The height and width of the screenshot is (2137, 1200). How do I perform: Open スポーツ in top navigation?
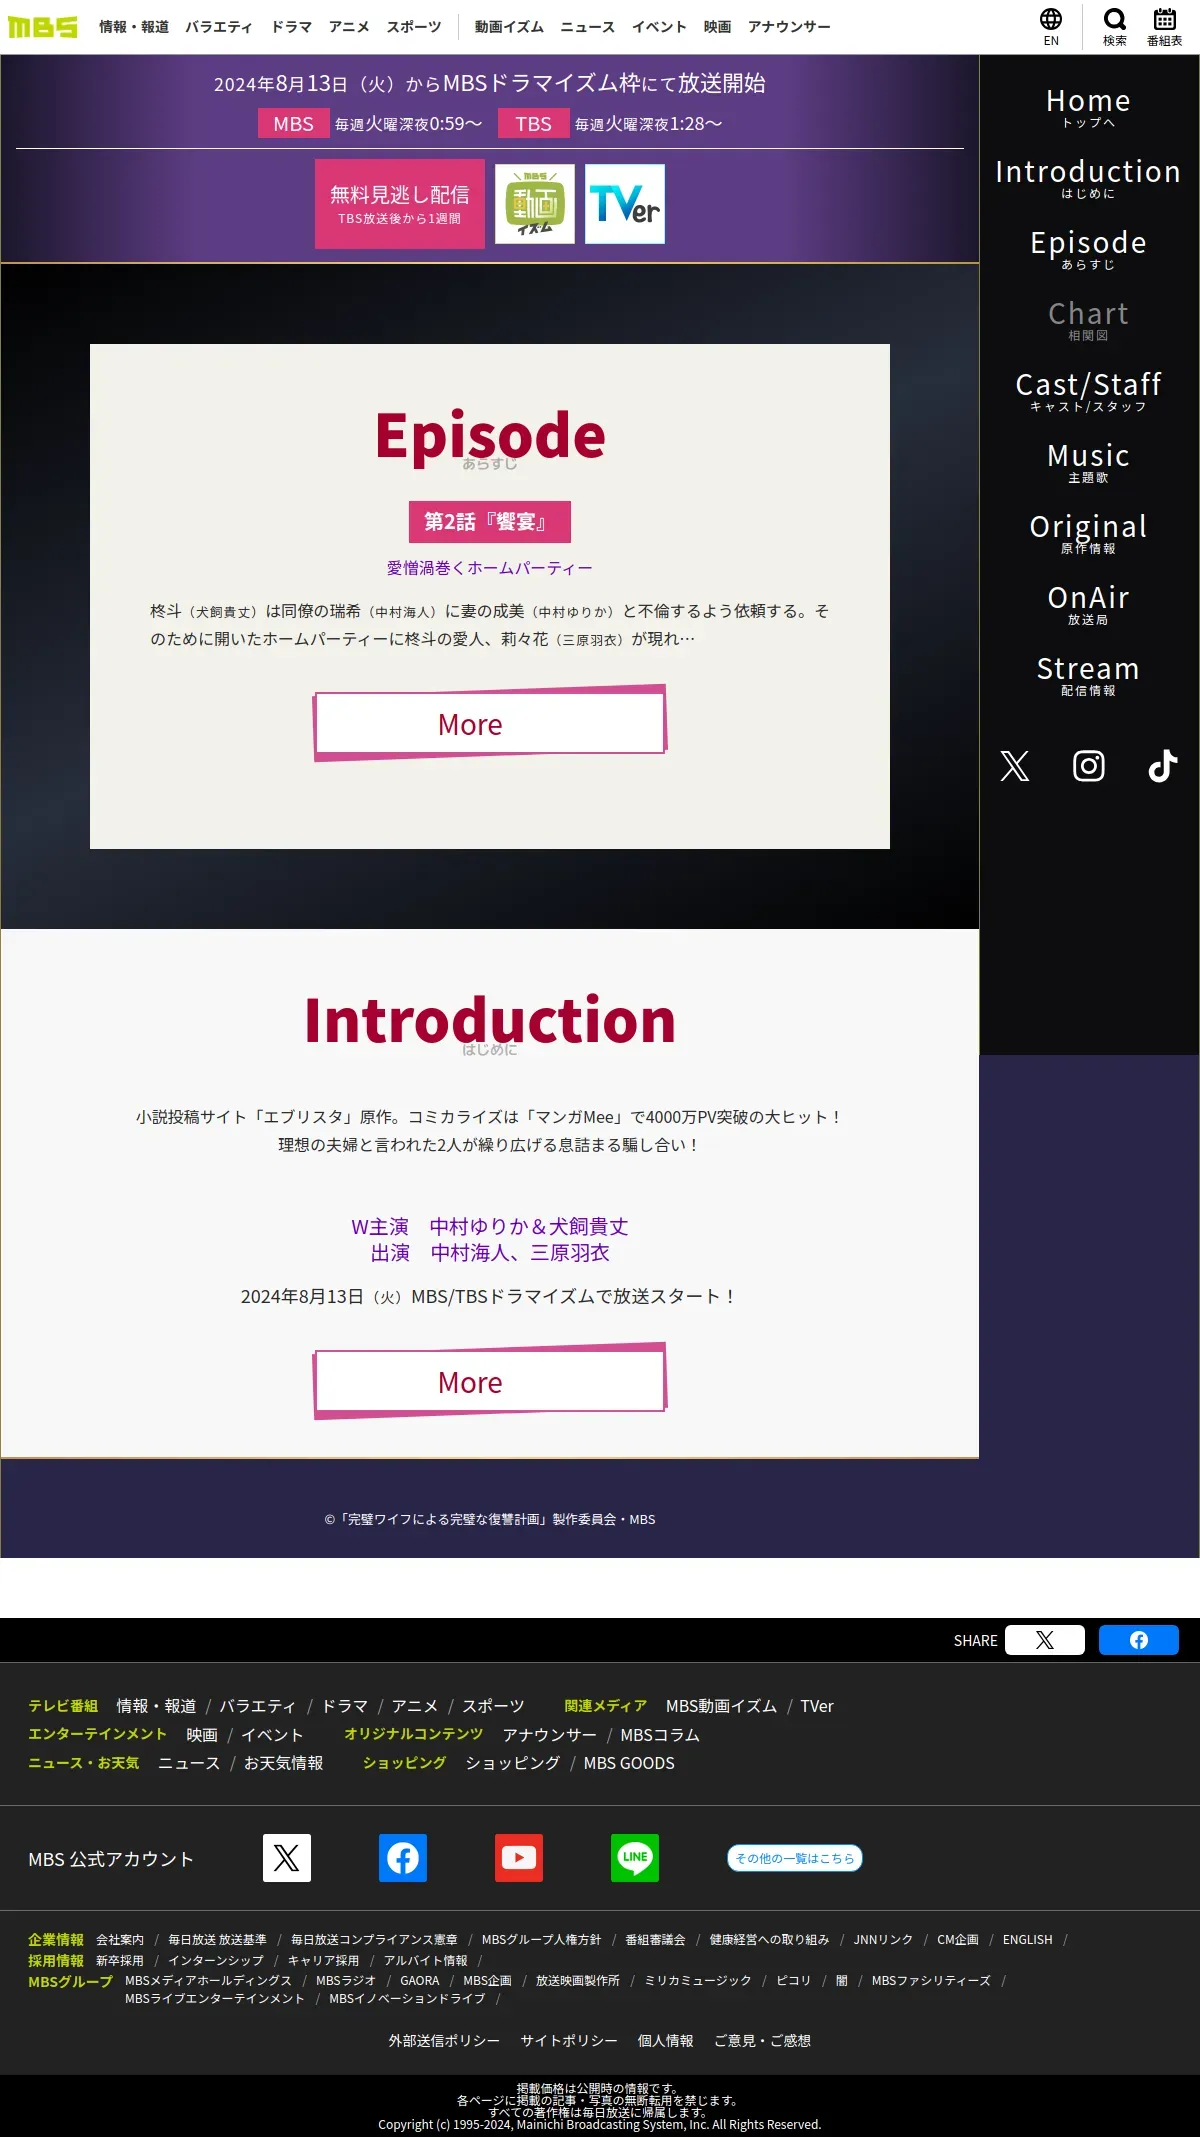click(414, 27)
